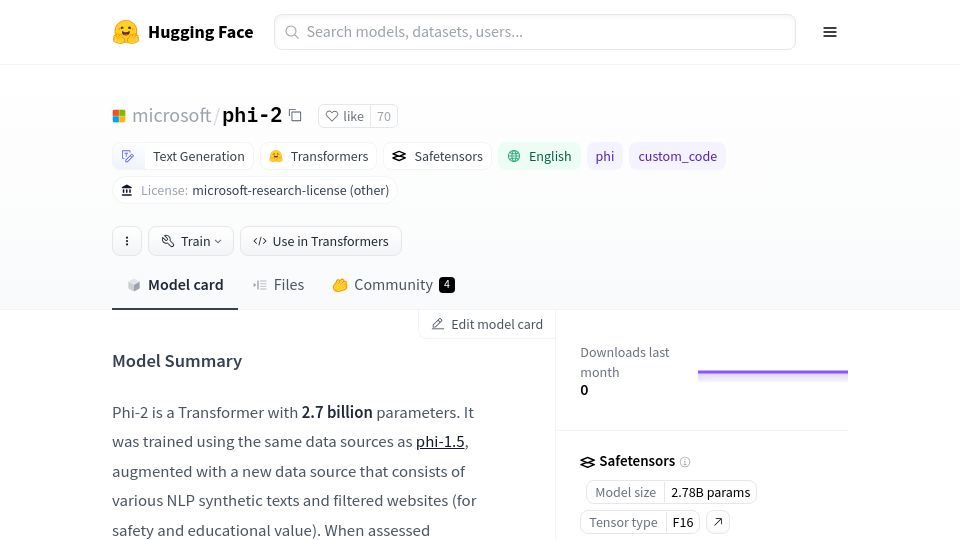The image size is (960, 540).
Task: Click the Hugging Face home text link
Action: pyautogui.click(x=200, y=32)
